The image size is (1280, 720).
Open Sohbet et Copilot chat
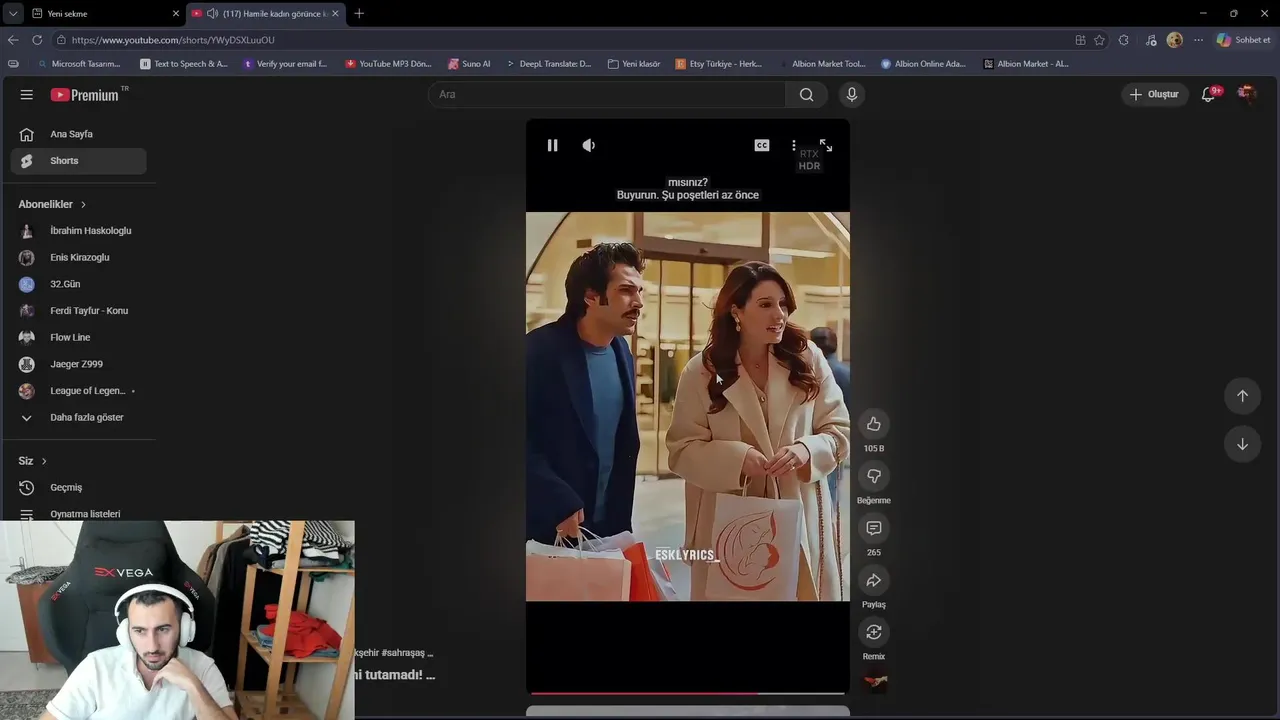coord(1244,40)
